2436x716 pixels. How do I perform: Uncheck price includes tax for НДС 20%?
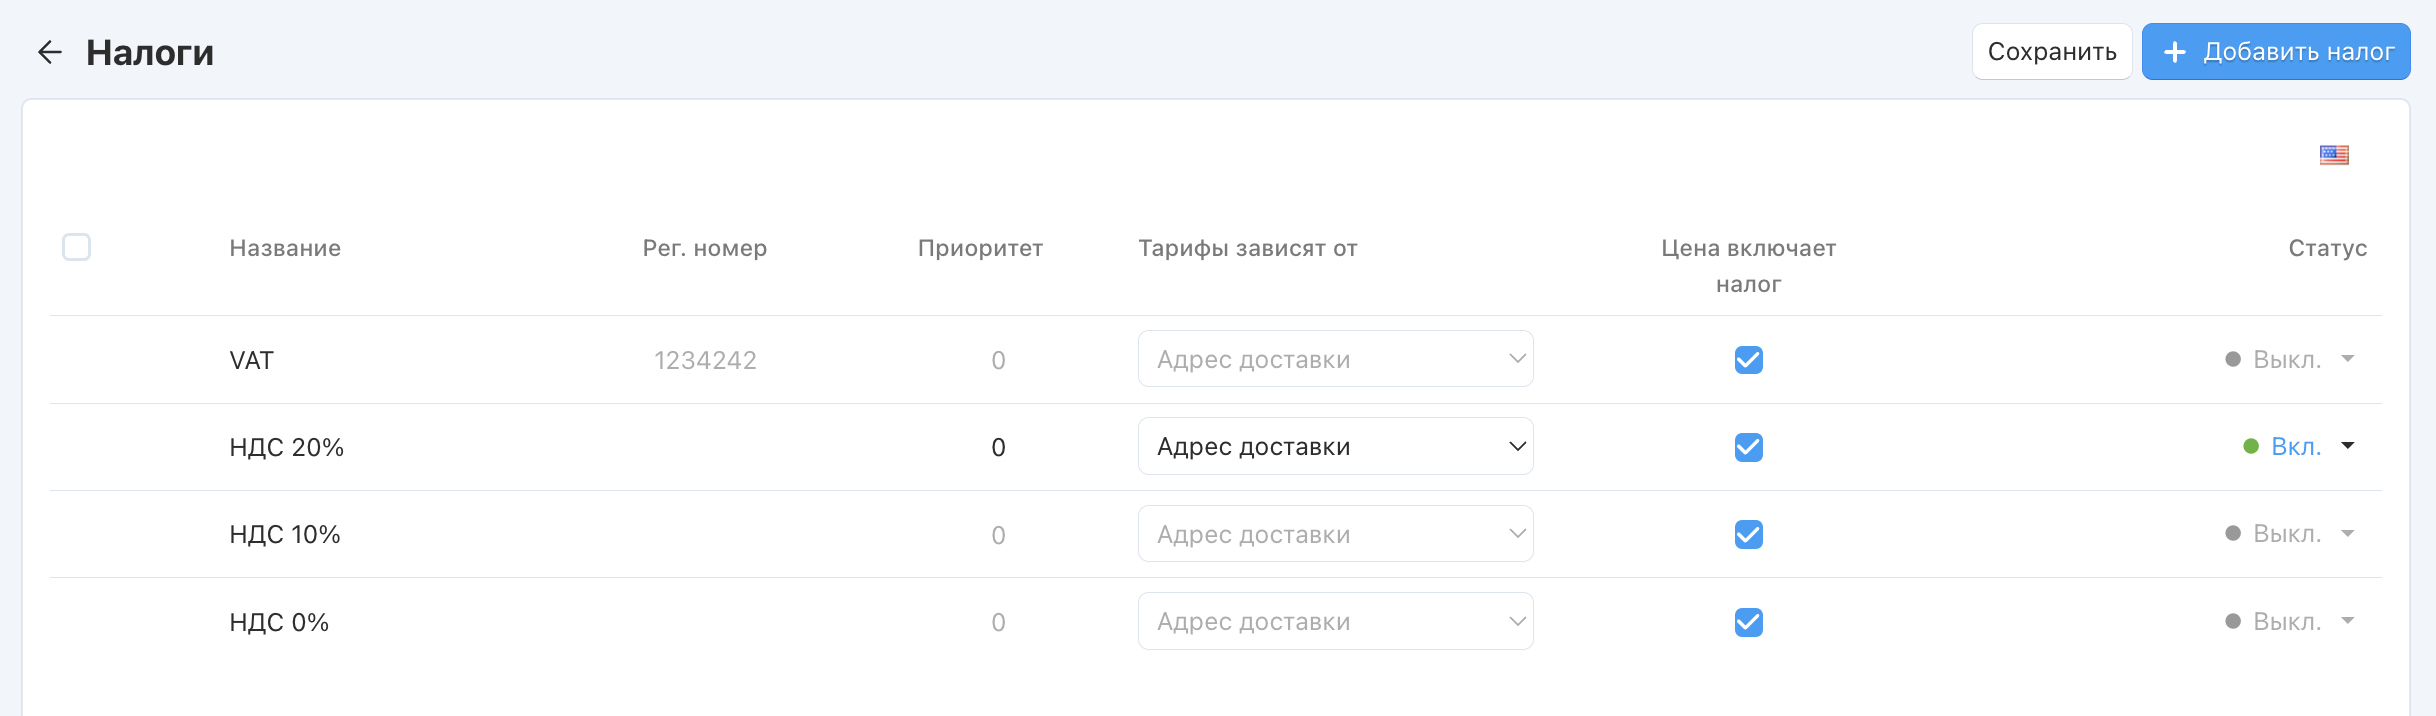click(1748, 447)
